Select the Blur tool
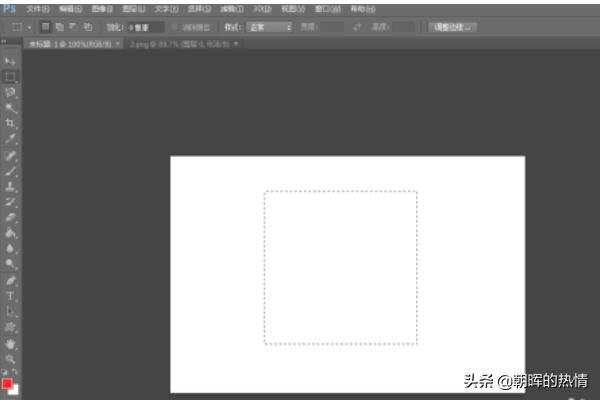Image resolution: width=600 pixels, height=400 pixels. coord(10,248)
